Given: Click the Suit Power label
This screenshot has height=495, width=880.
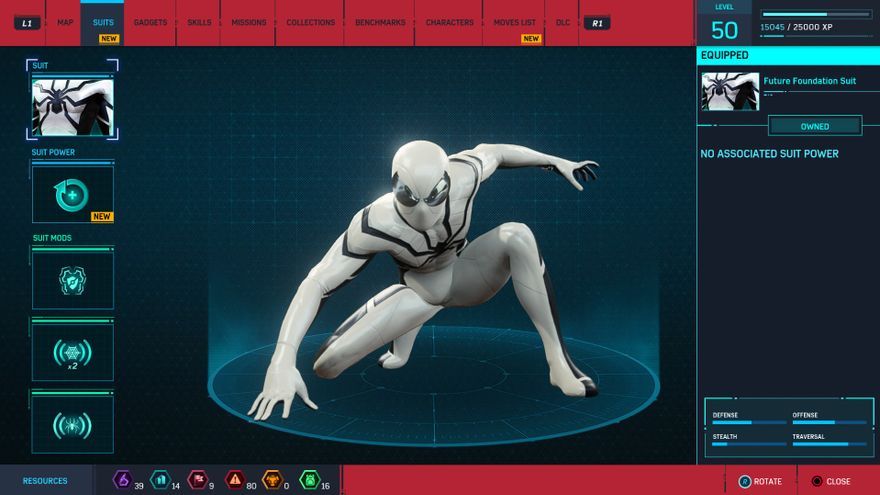Looking at the screenshot, I should point(53,152).
